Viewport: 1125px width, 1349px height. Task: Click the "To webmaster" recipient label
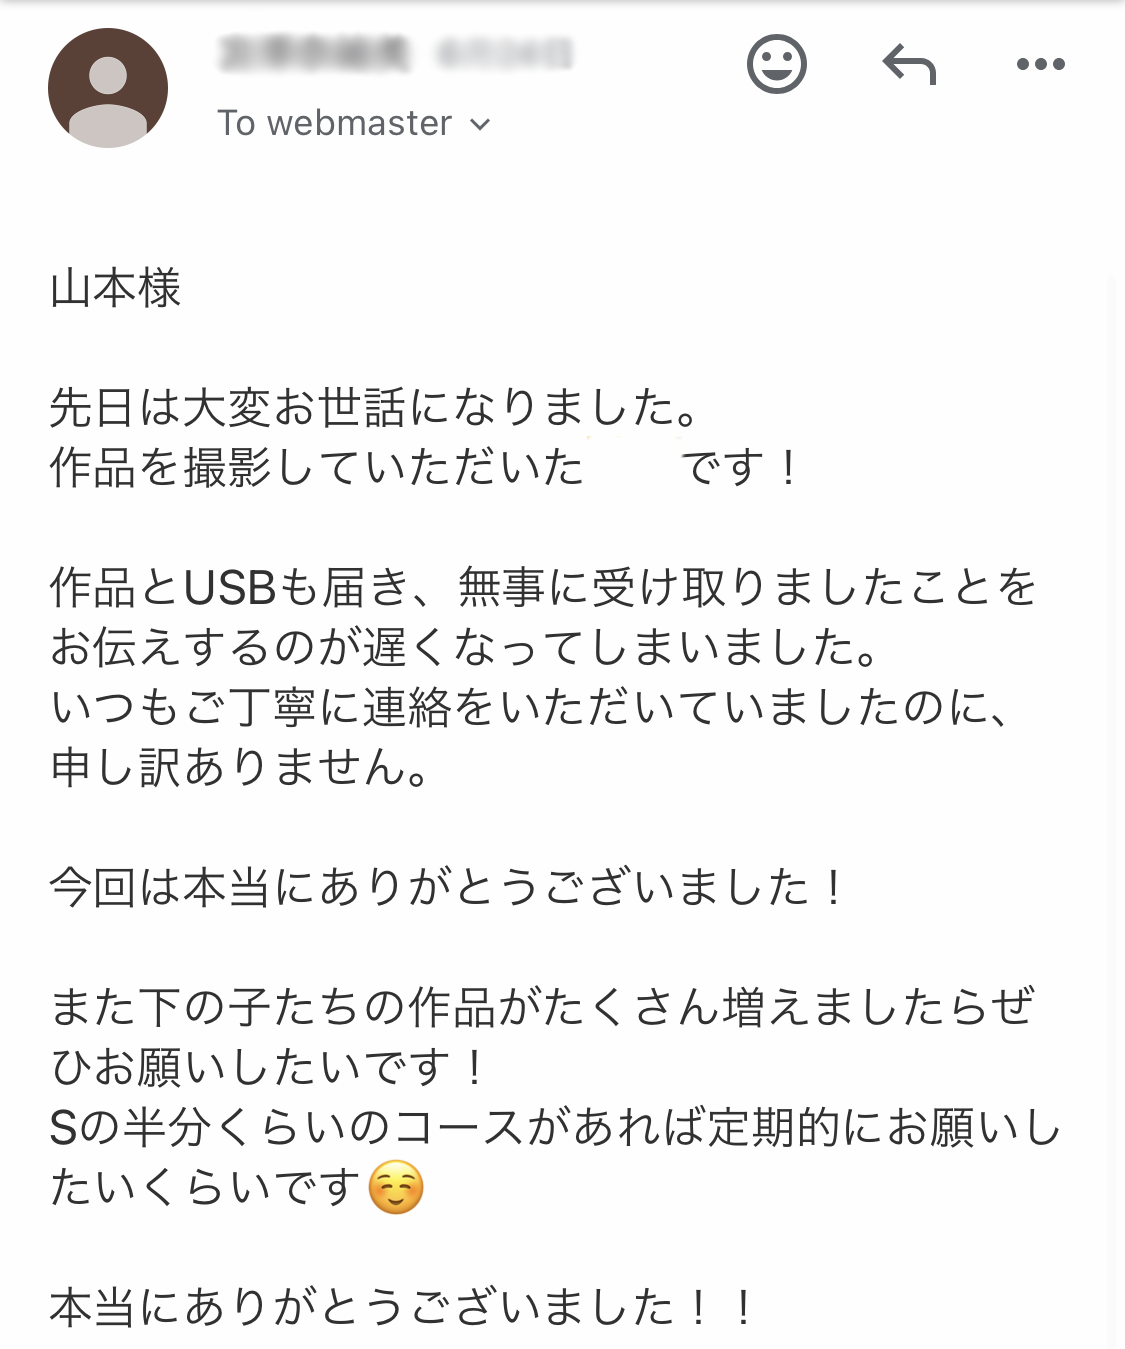pyautogui.click(x=335, y=123)
